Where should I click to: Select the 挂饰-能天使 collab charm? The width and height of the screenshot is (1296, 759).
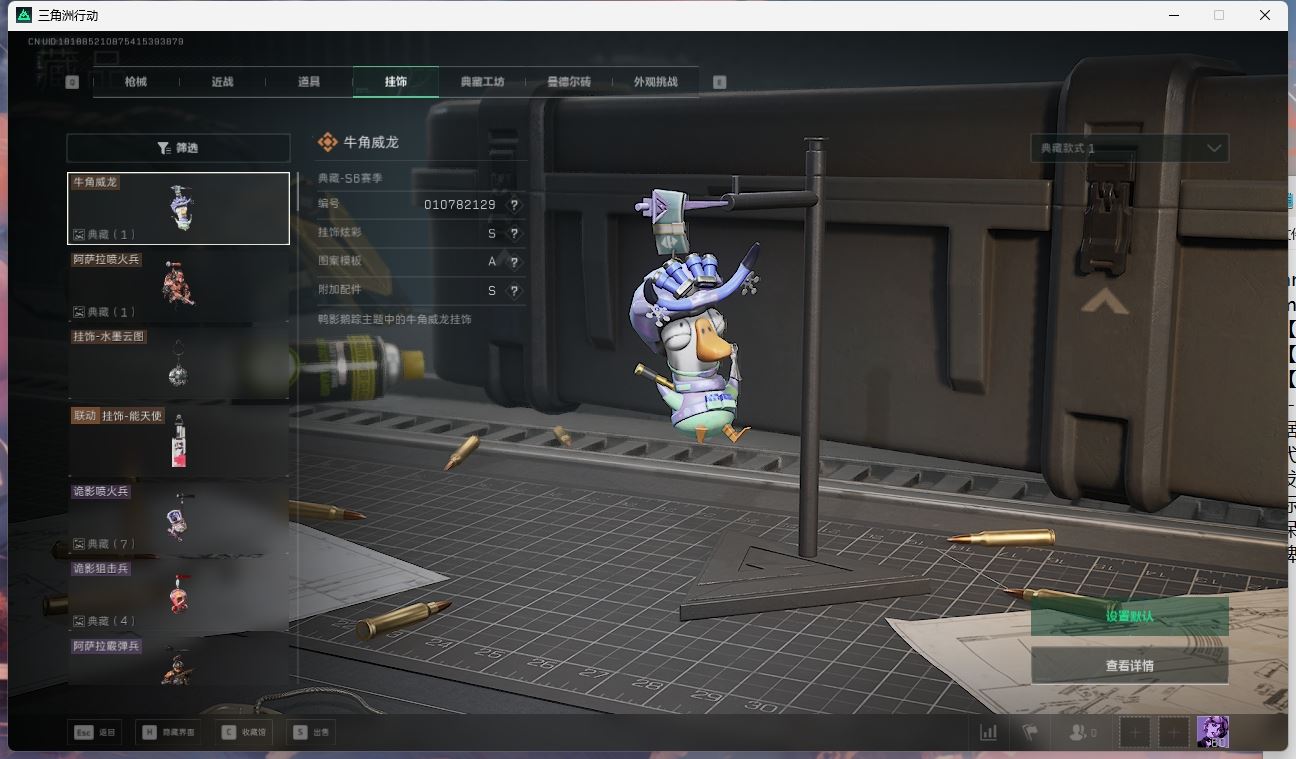(178, 441)
